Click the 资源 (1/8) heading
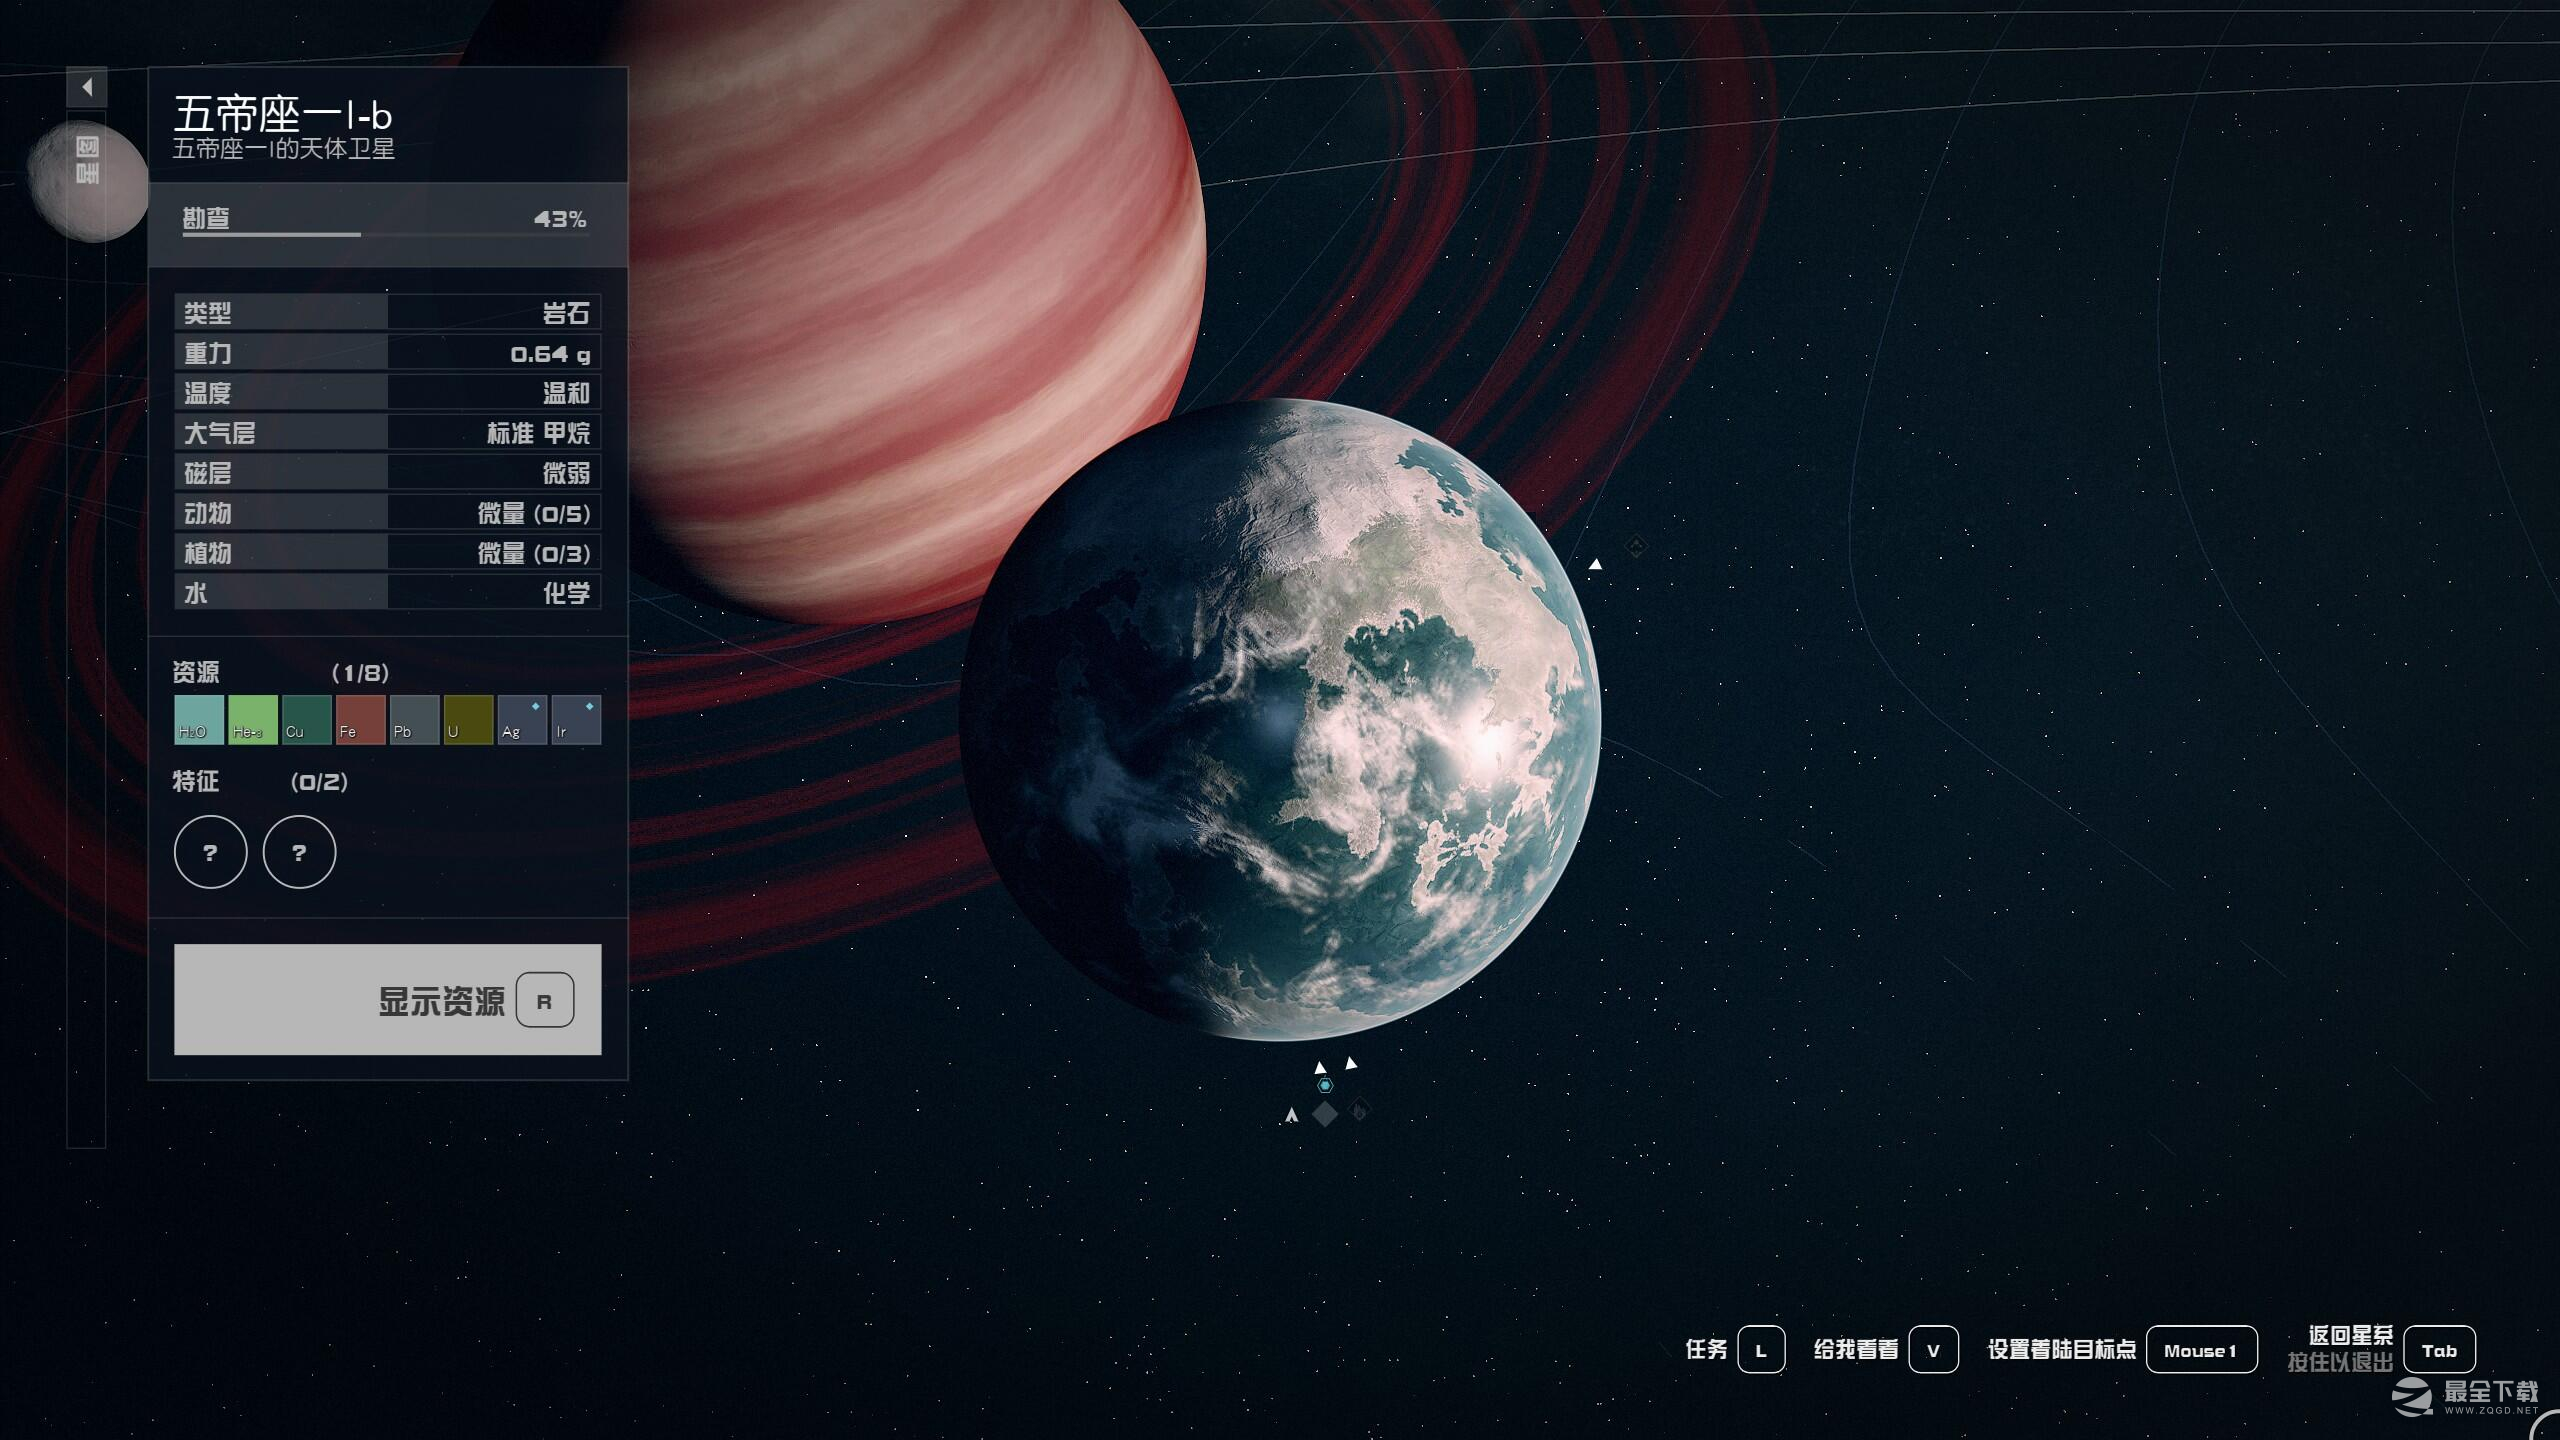This screenshot has height=1440, width=2560. pyautogui.click(x=281, y=672)
